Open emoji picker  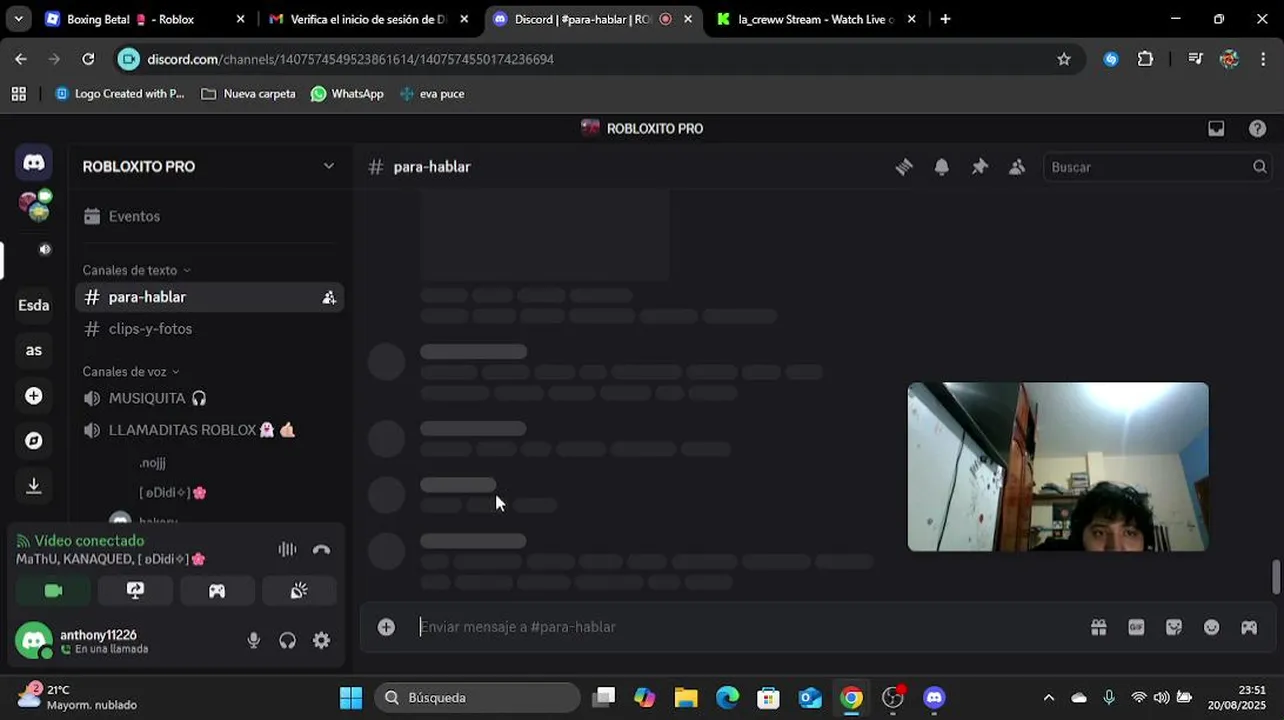point(1212,627)
